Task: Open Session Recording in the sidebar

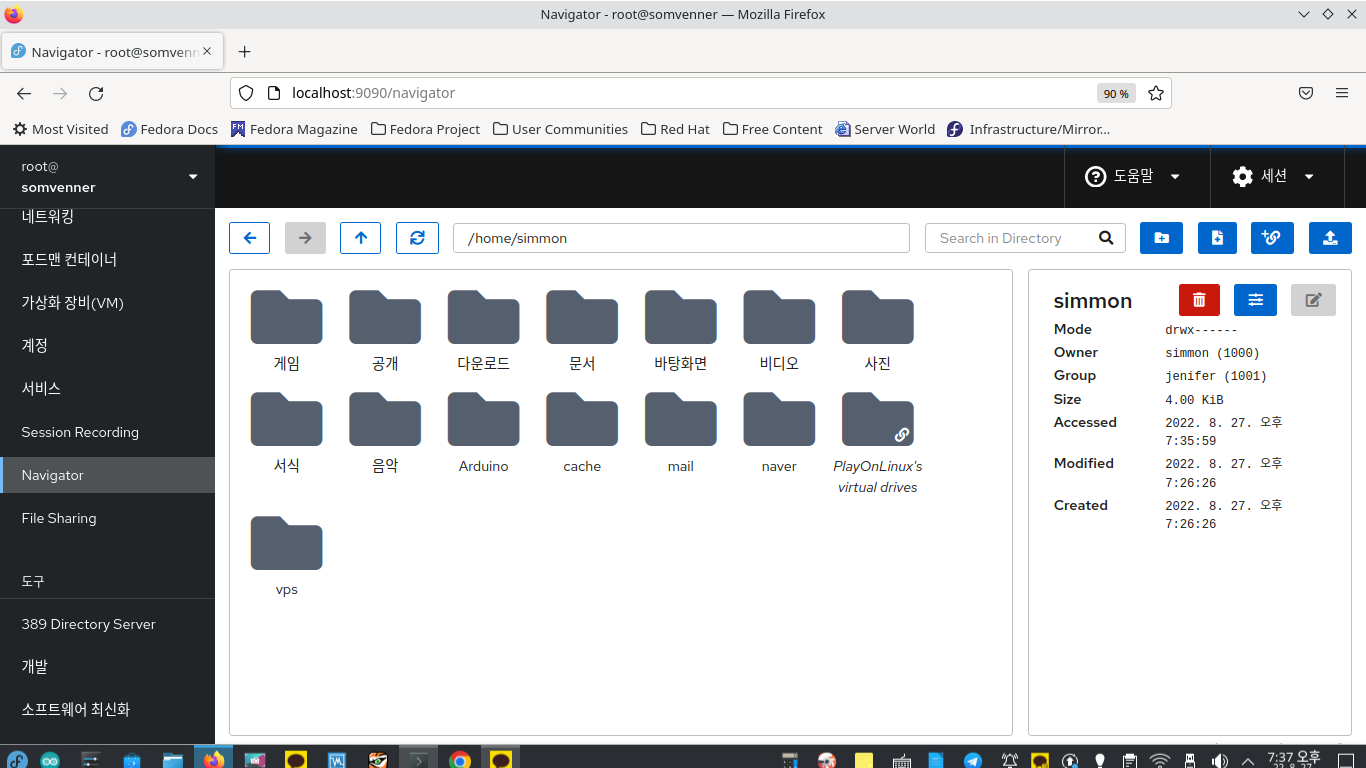Action: click(107, 432)
